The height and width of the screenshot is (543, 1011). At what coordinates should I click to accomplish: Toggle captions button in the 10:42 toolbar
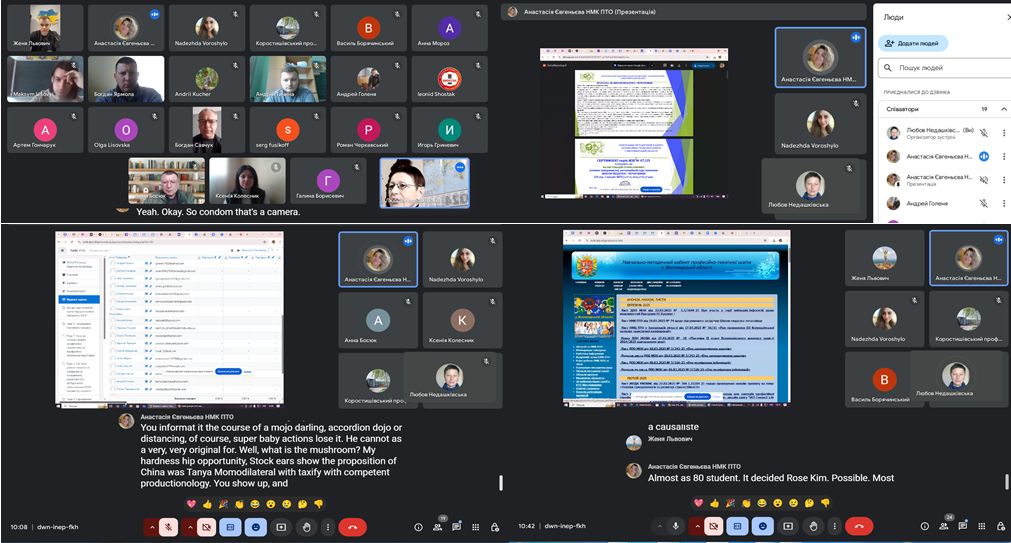tap(737, 526)
